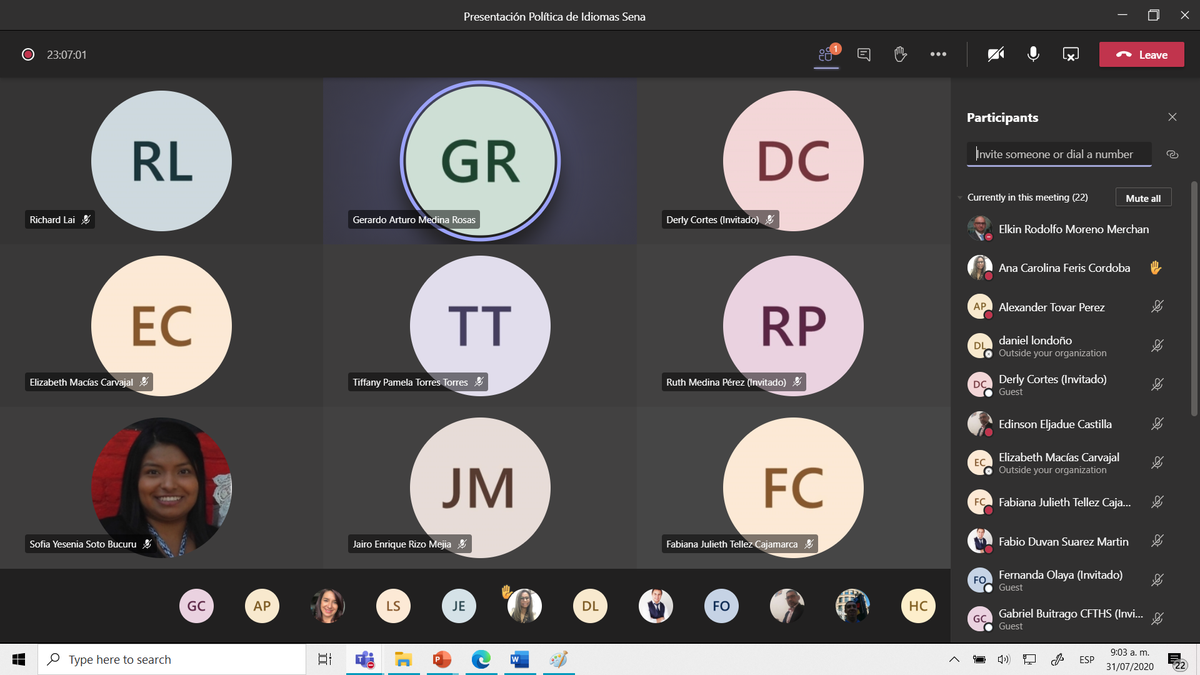Open Word from the taskbar
Screen dimensions: 1200x675
click(x=520, y=659)
